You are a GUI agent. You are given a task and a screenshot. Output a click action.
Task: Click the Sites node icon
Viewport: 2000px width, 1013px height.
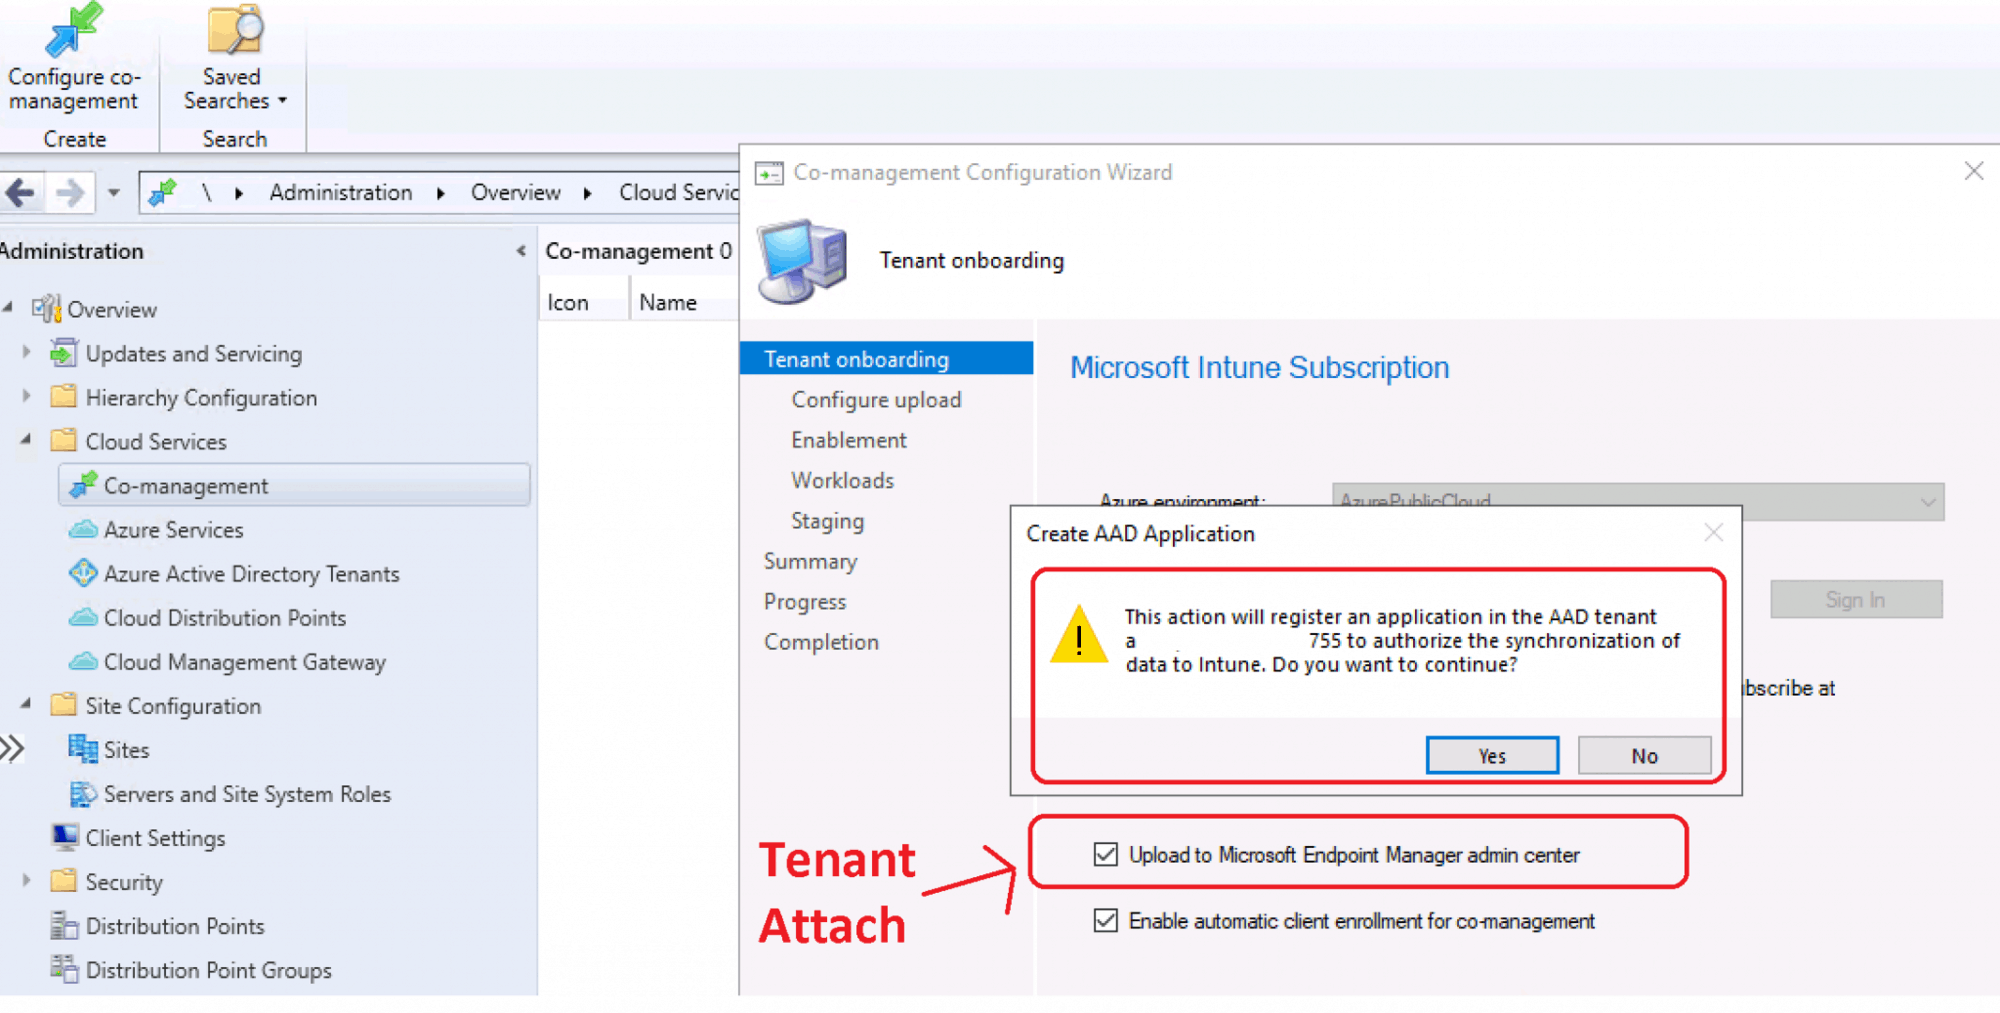(83, 749)
